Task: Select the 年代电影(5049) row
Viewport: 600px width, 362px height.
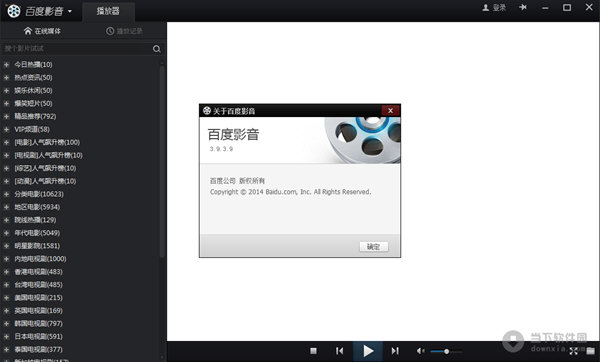Action: coord(80,233)
